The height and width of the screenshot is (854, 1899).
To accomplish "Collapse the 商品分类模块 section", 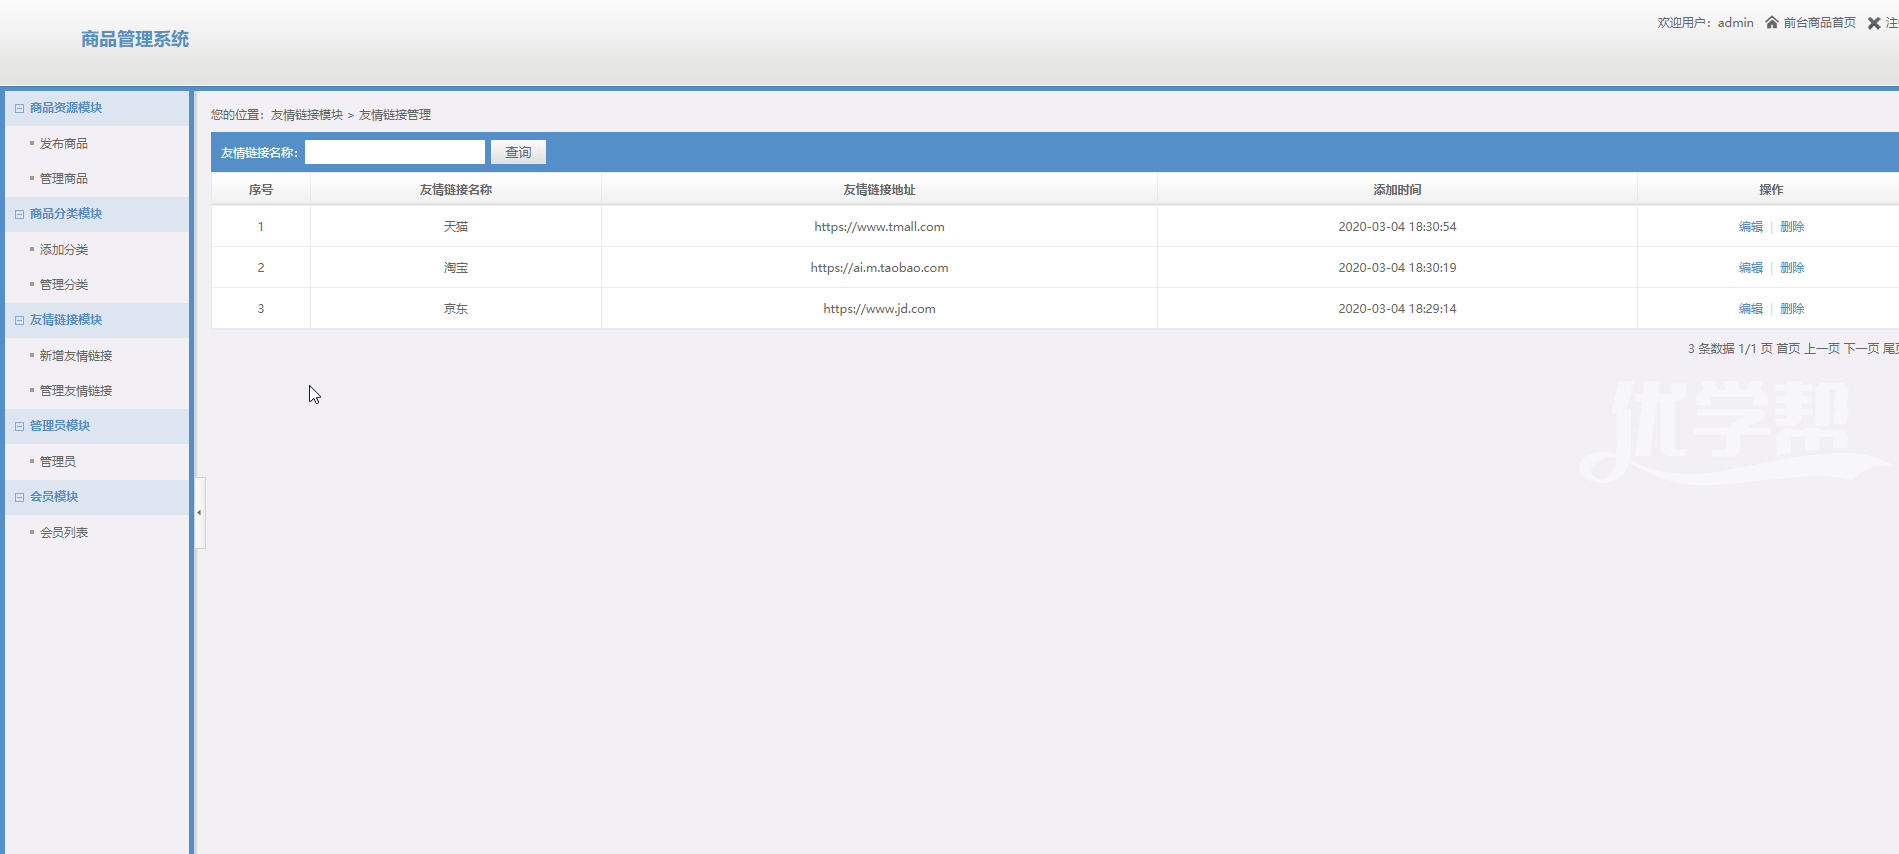I will 20,214.
